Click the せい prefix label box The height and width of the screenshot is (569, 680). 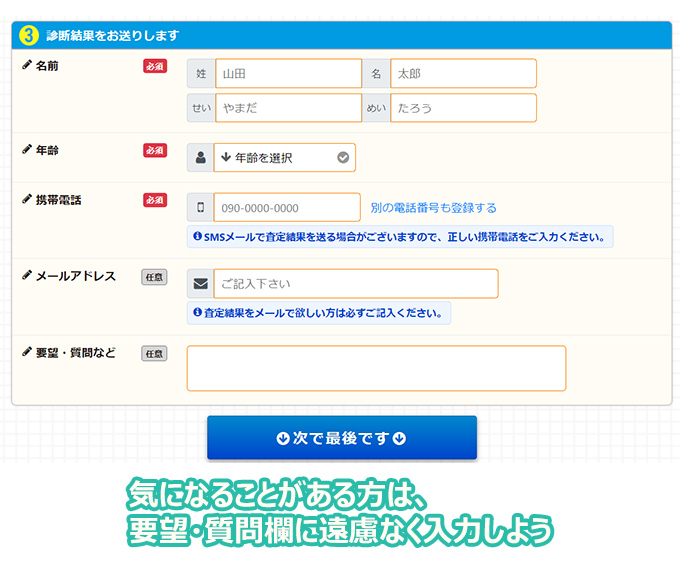[201, 108]
